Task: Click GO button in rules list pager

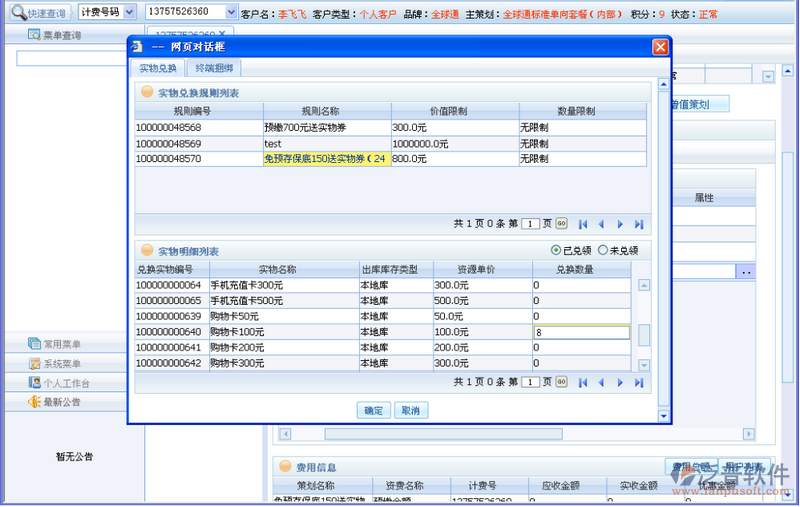Action: coord(562,224)
